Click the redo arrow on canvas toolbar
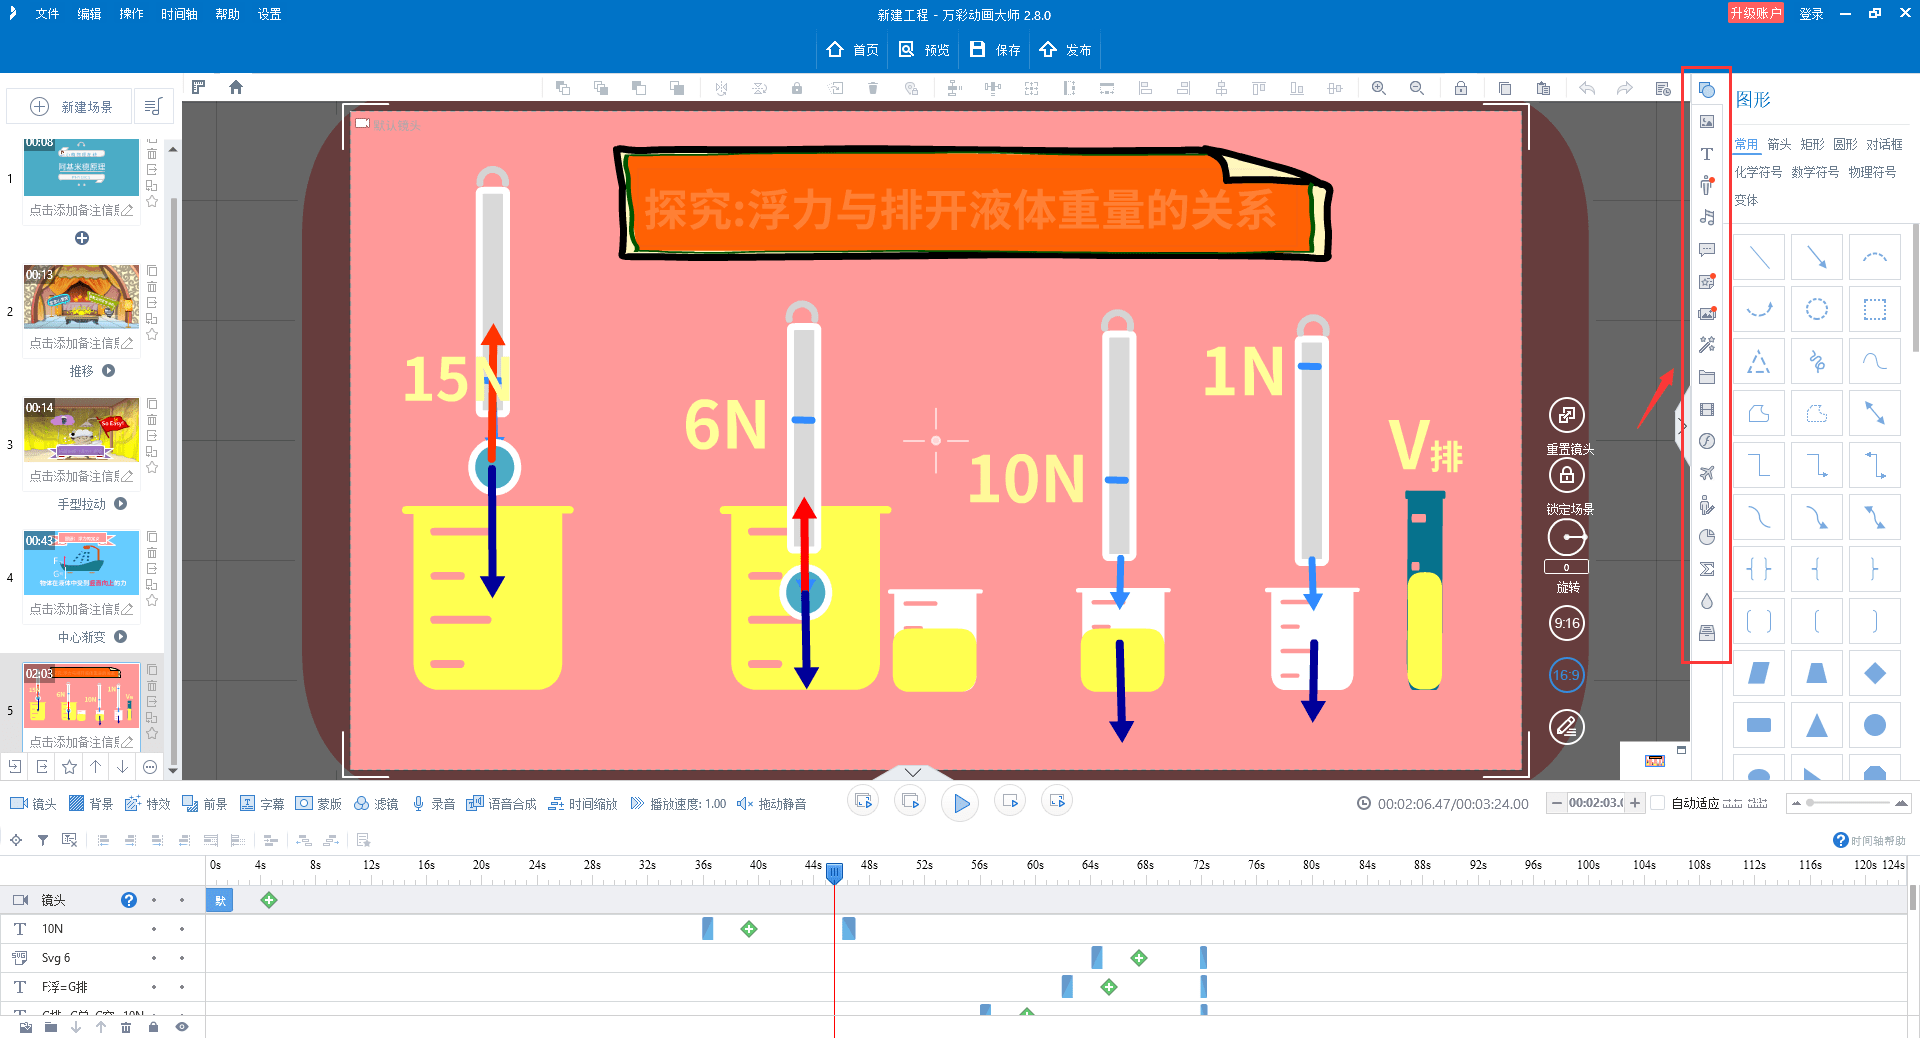 (1625, 88)
